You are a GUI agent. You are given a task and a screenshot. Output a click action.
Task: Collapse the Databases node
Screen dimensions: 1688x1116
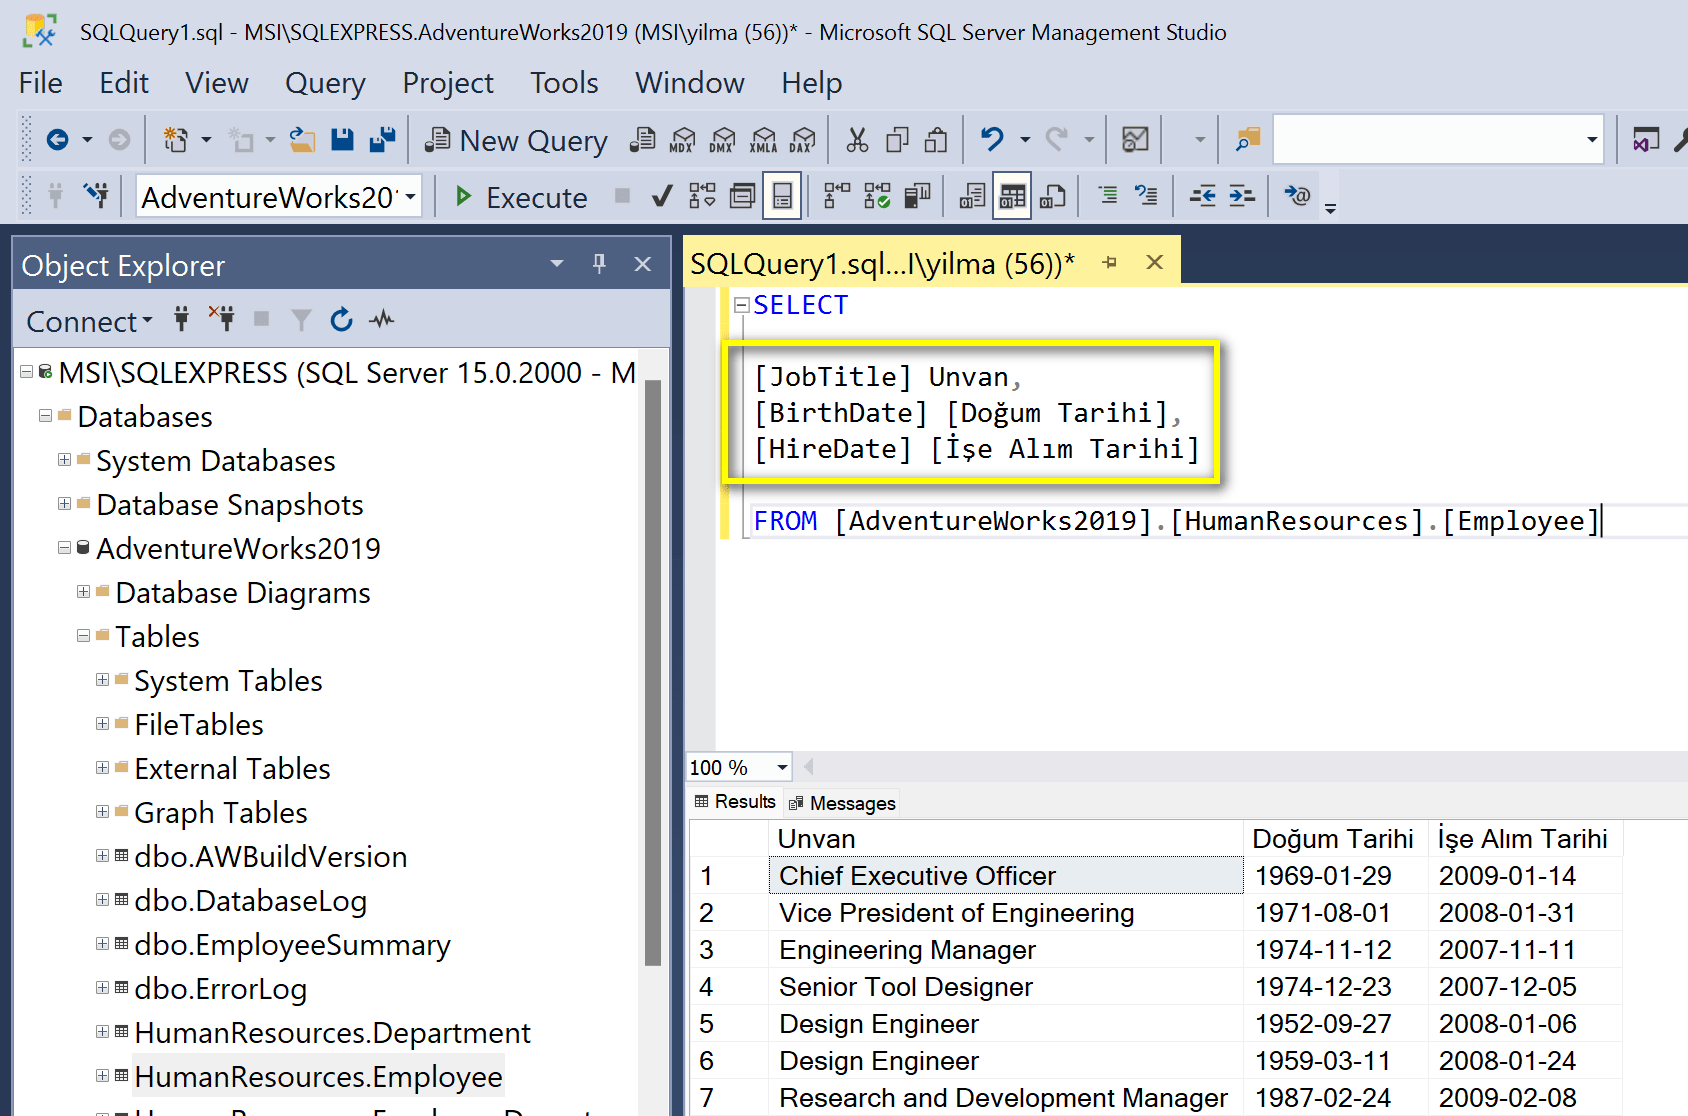[x=45, y=415]
